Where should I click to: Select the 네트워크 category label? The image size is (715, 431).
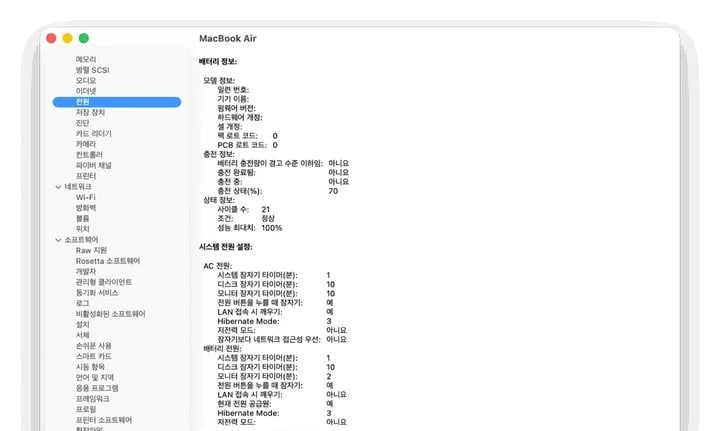coord(78,187)
